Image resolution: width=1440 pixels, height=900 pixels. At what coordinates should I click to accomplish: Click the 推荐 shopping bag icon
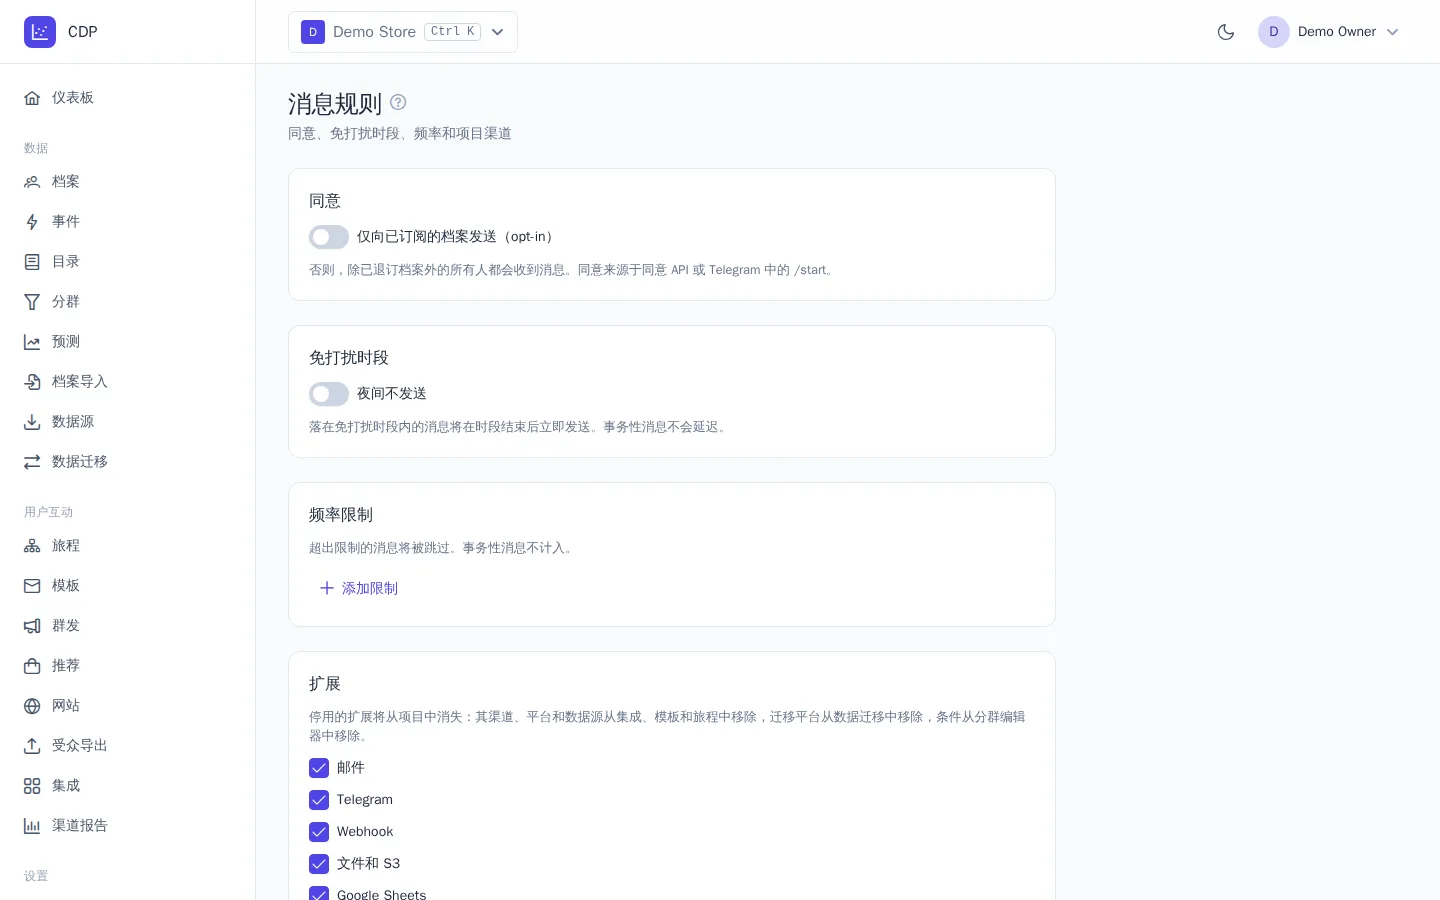32,666
